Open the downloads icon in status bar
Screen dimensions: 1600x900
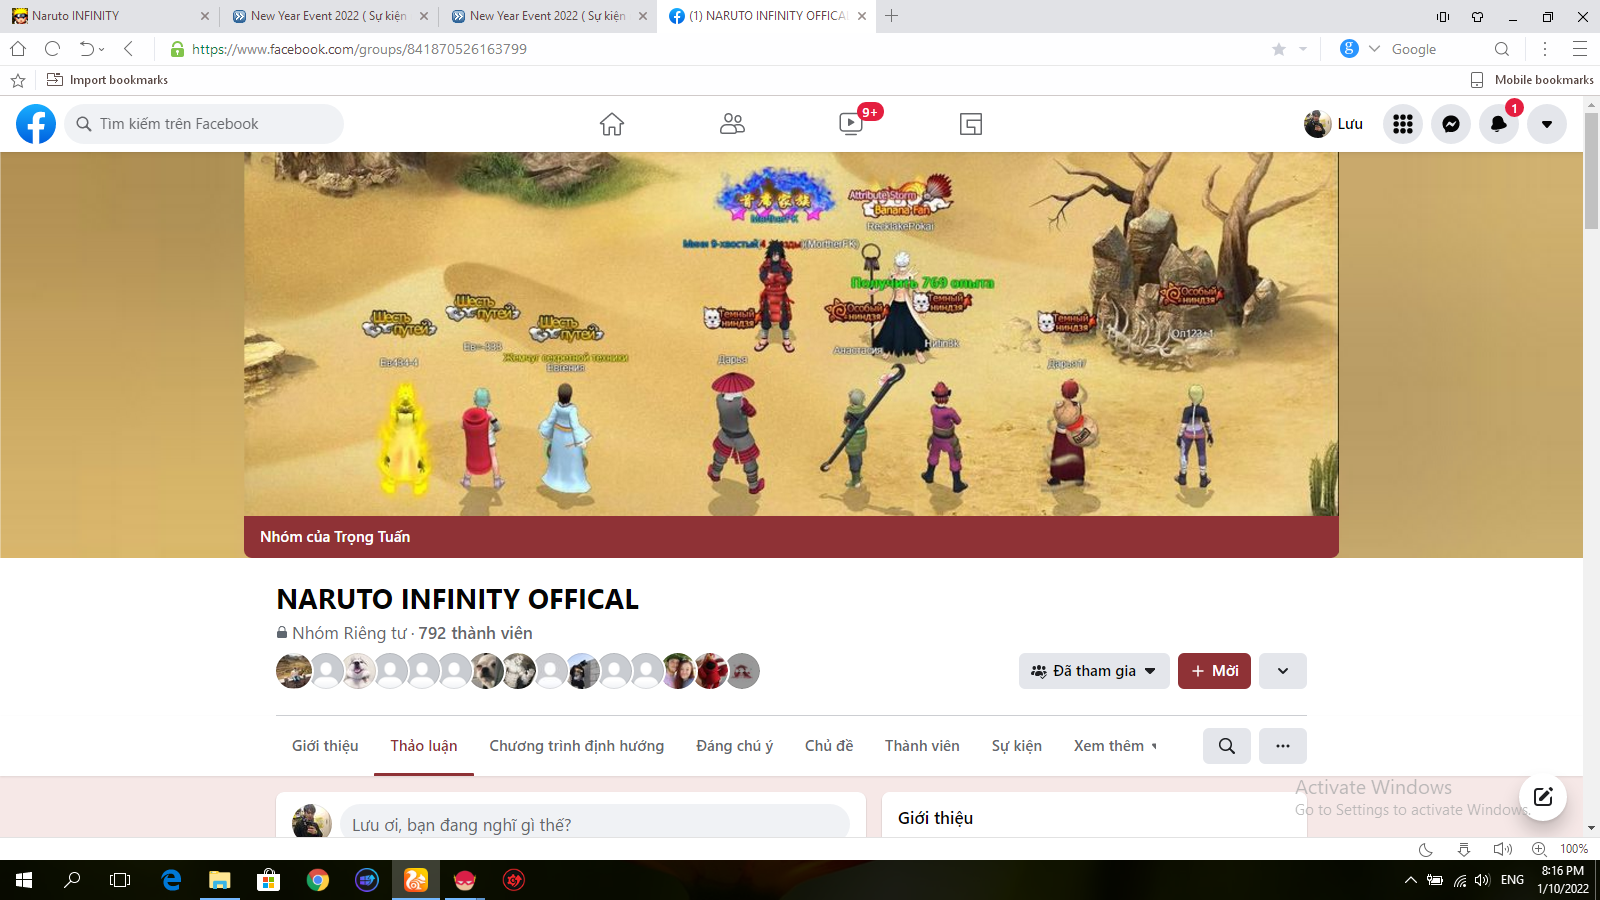pyautogui.click(x=1464, y=849)
